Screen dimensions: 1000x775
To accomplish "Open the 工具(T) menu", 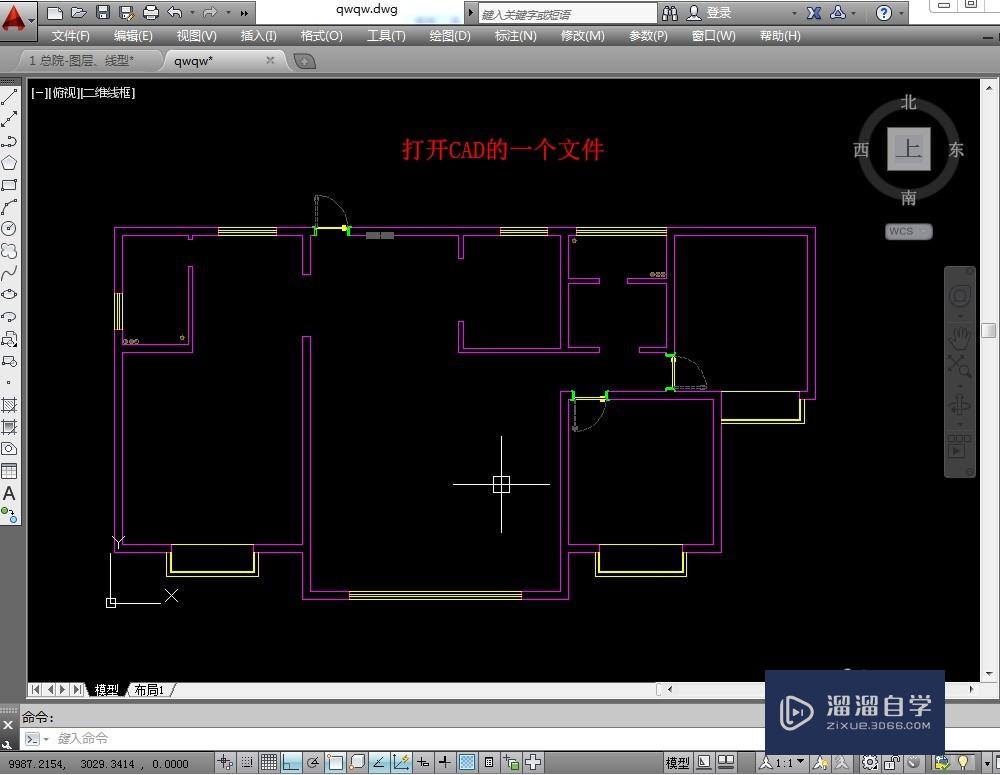I will coord(385,35).
